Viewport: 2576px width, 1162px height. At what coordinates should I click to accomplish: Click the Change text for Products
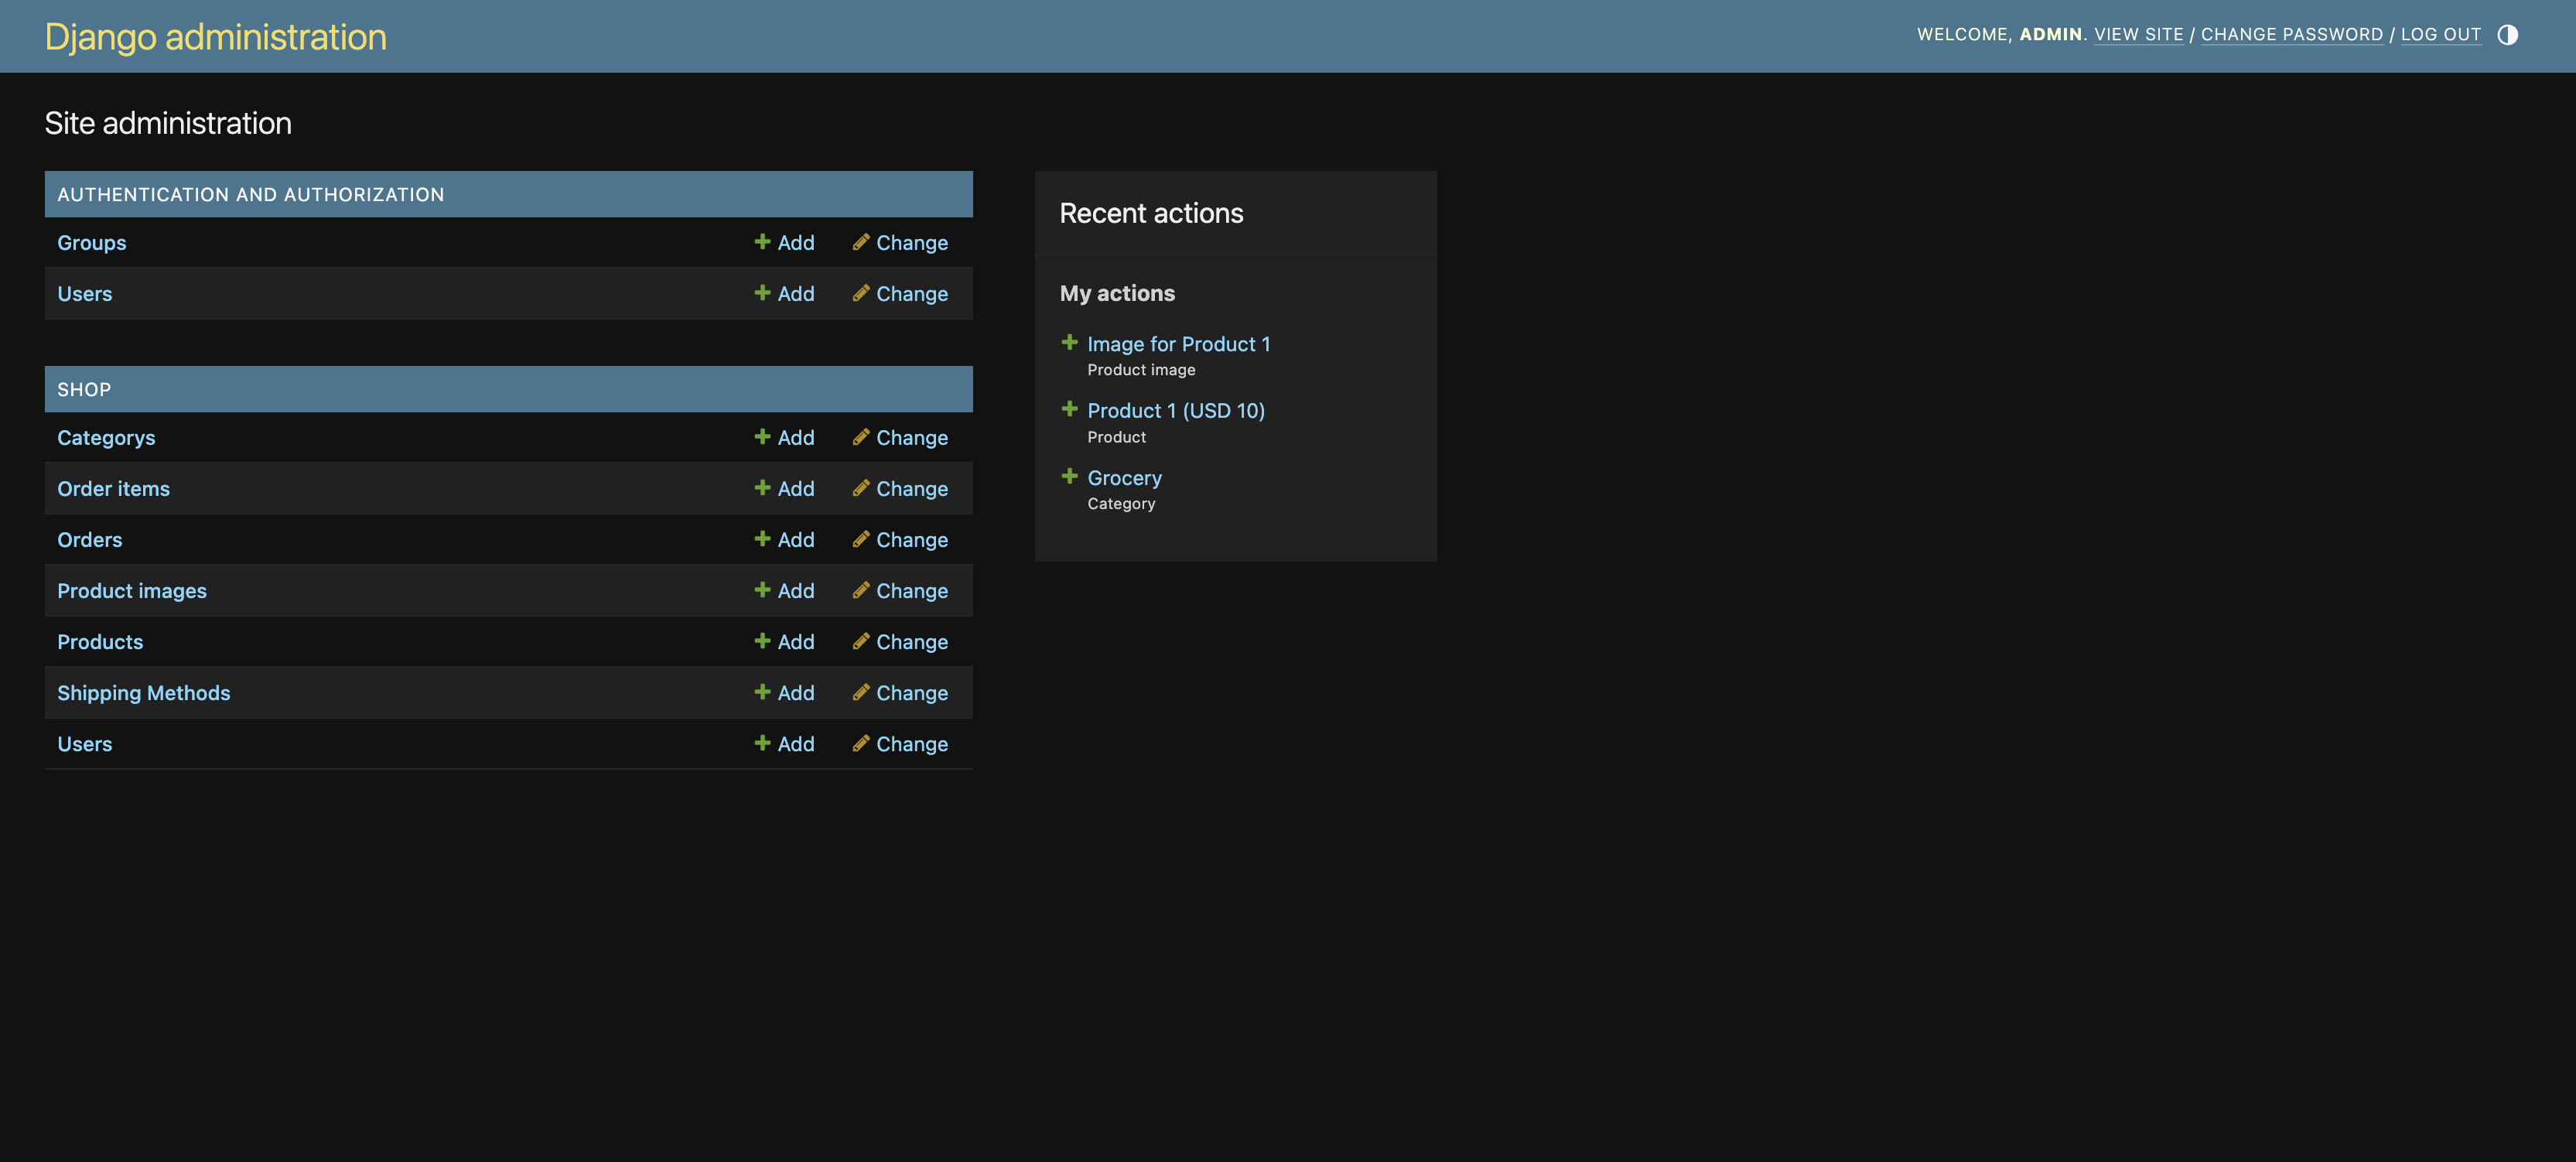[912, 642]
